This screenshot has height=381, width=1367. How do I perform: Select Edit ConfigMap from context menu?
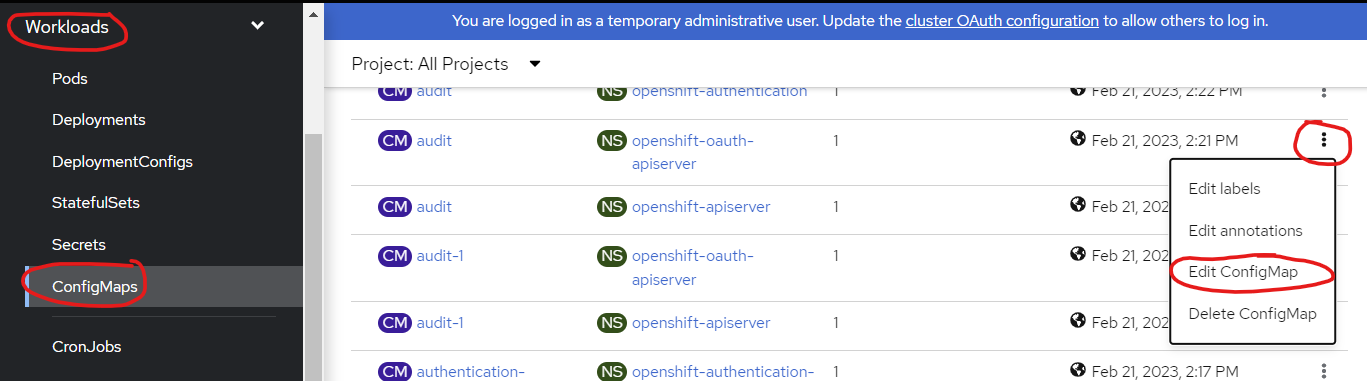tap(1243, 272)
